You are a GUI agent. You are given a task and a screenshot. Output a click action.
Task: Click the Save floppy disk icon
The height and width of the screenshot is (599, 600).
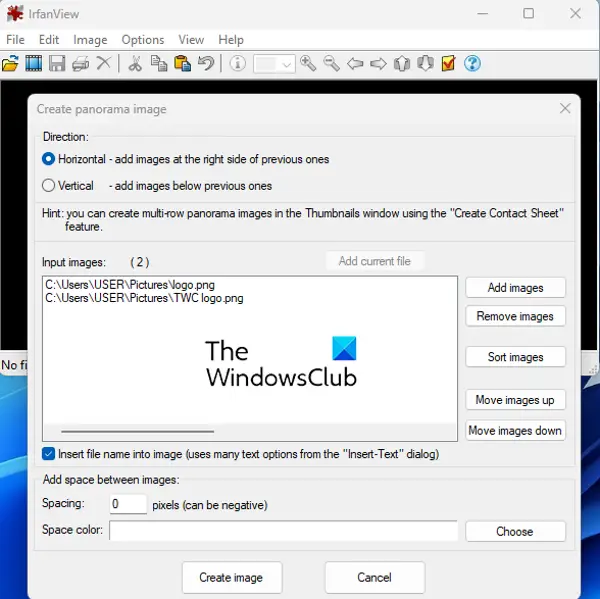pos(57,64)
